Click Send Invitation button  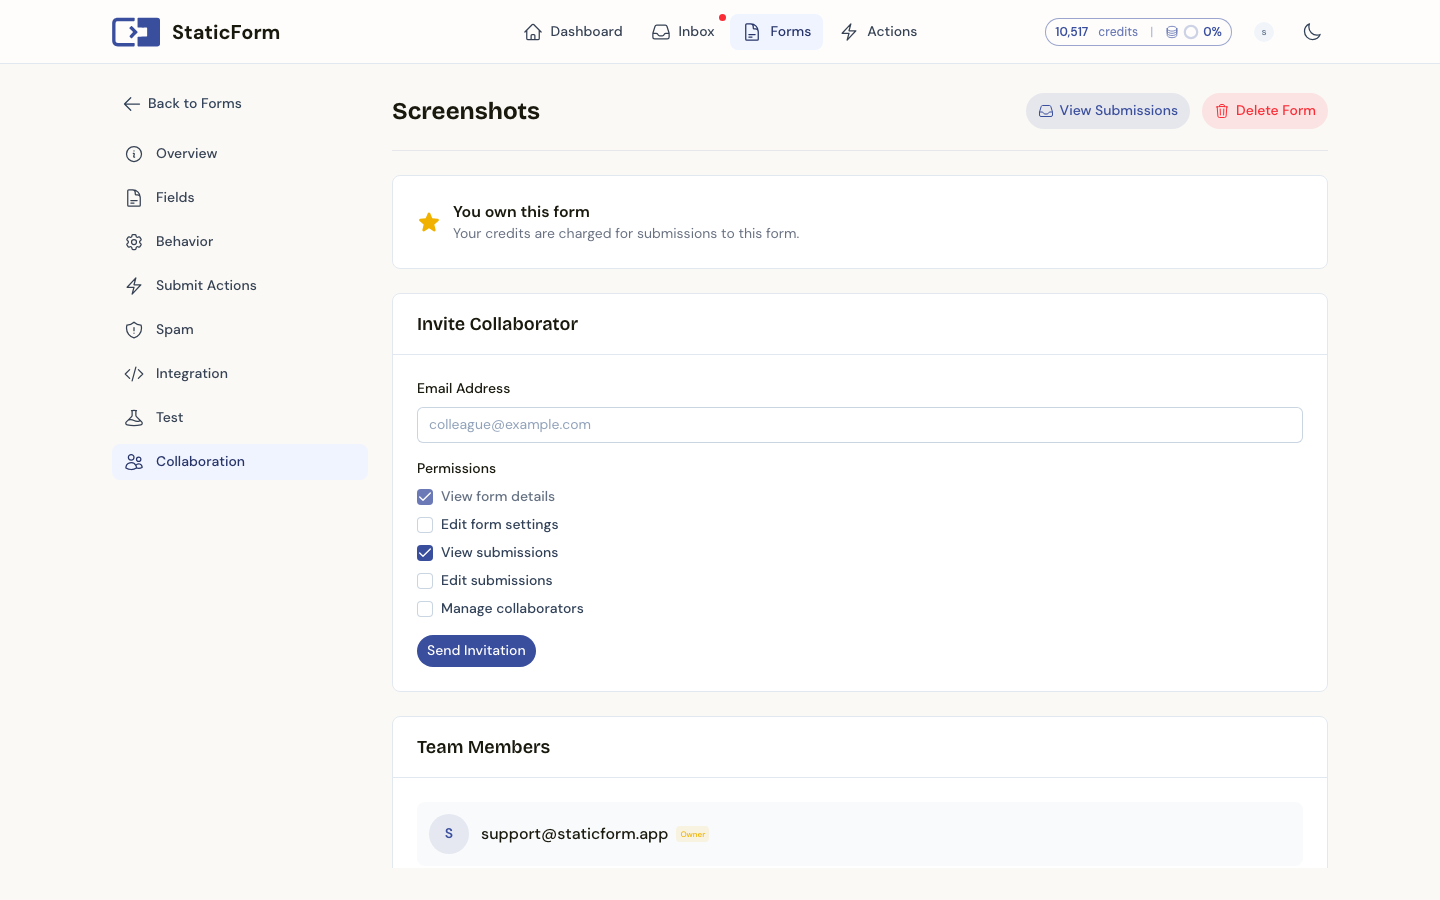pos(476,651)
